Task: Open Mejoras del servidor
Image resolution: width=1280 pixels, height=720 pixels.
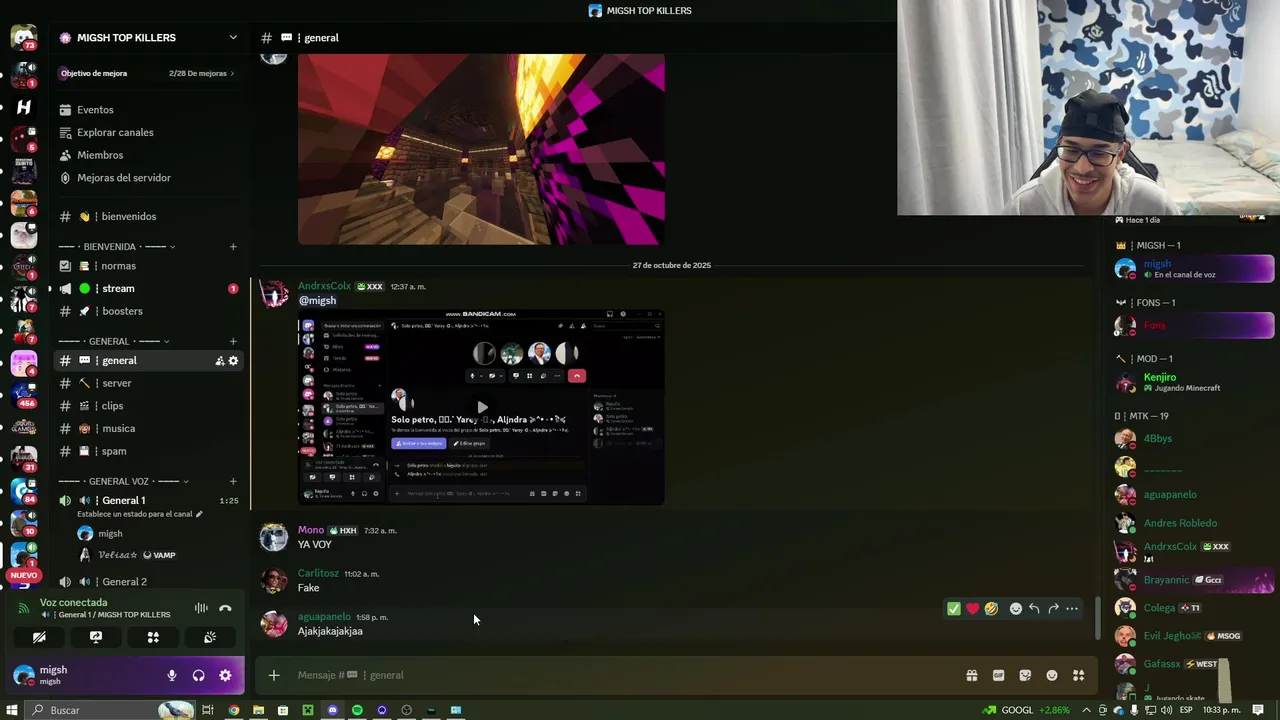Action: [x=148, y=178]
